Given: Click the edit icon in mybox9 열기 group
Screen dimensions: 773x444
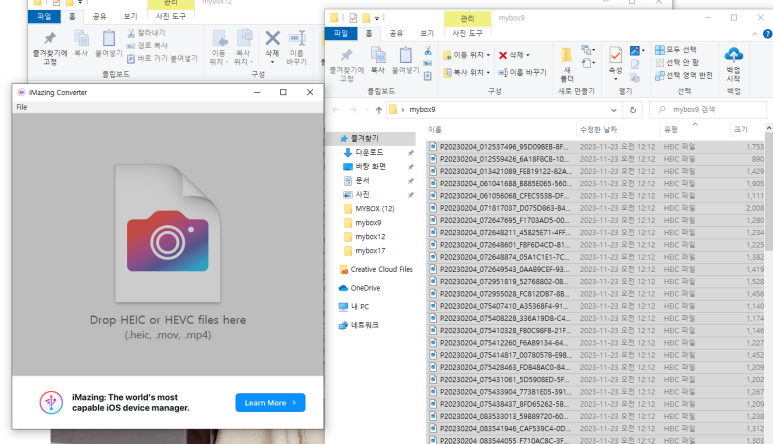Looking at the screenshot, I should click(x=635, y=64).
